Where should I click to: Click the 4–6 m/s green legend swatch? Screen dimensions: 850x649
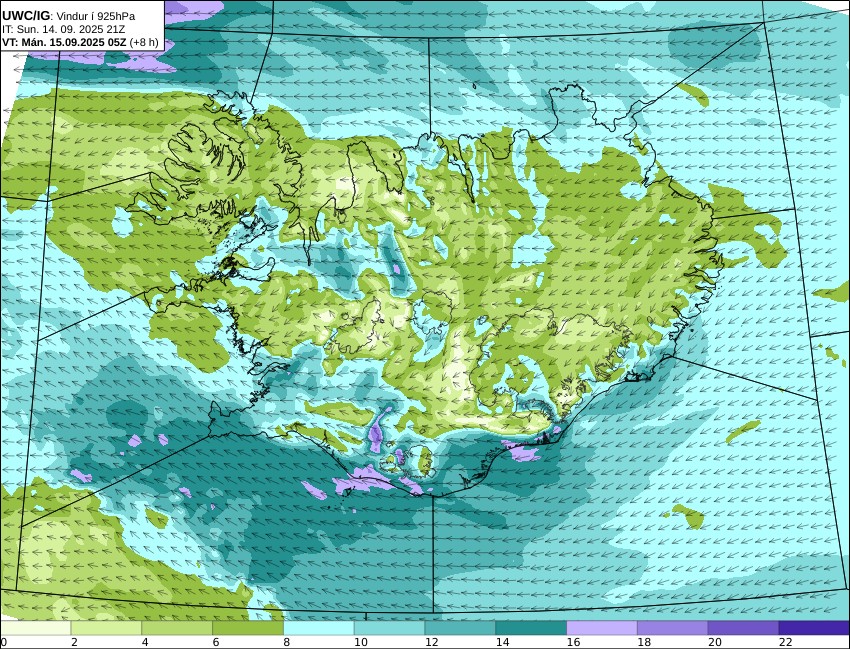[177, 628]
